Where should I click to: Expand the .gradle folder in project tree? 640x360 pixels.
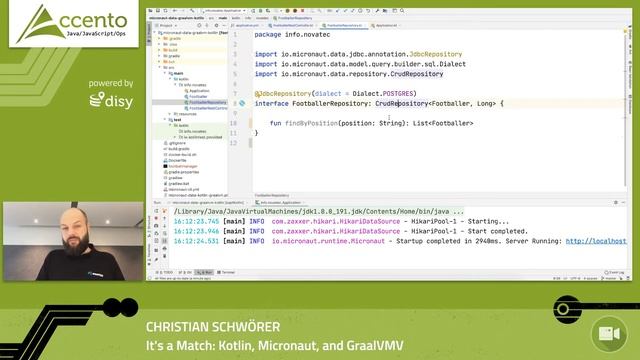click(x=160, y=38)
